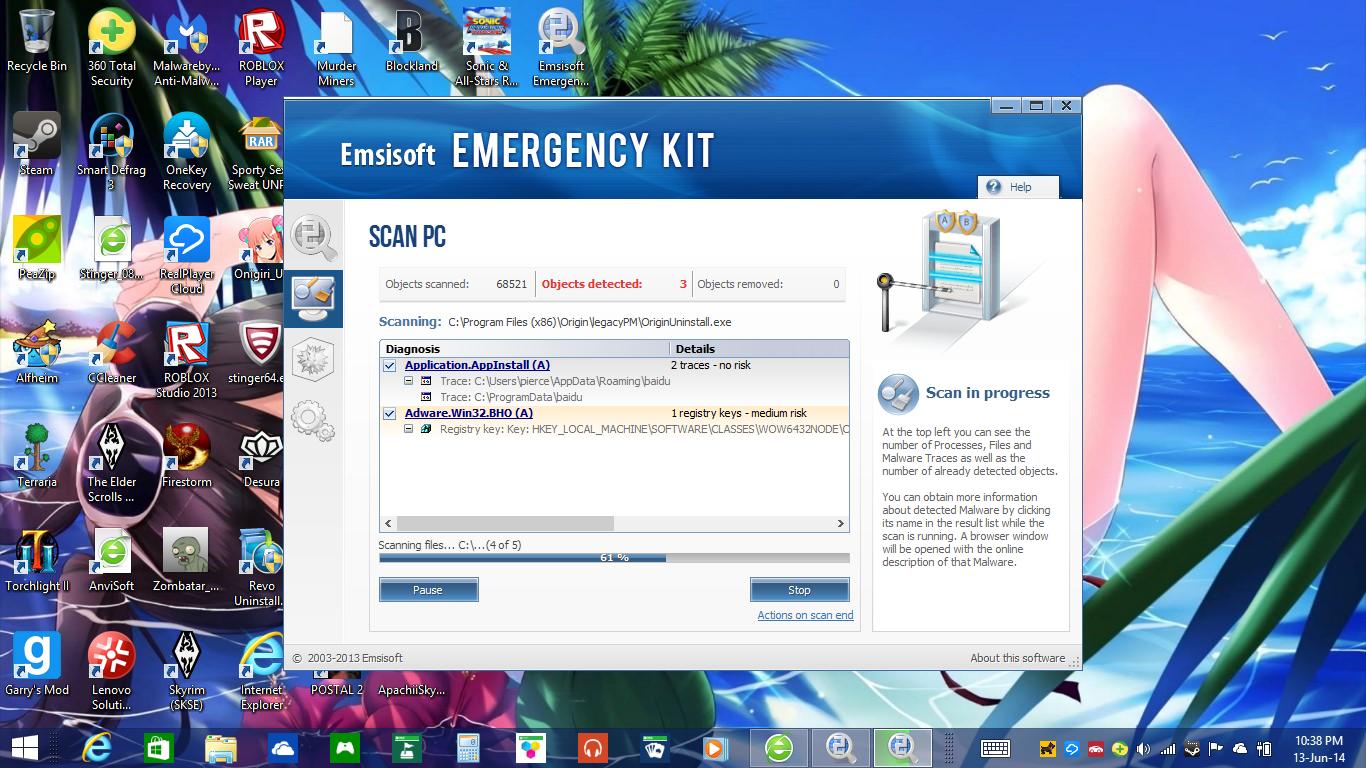Collapse the trace tree under Application.AppInstall

pos(409,381)
